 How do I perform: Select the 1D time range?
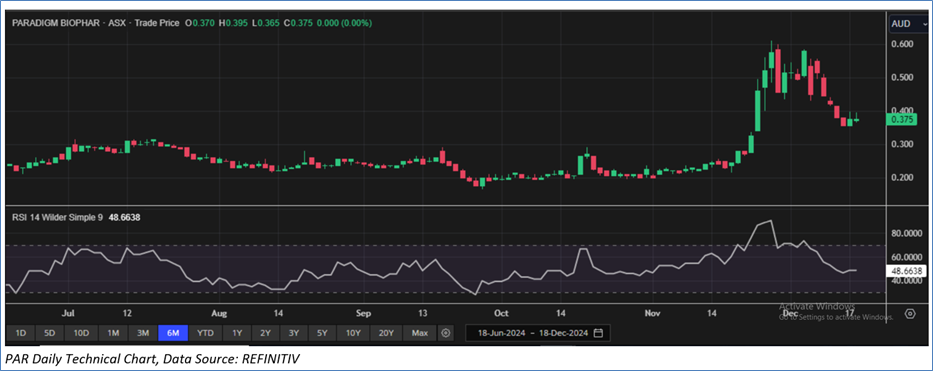(x=21, y=333)
